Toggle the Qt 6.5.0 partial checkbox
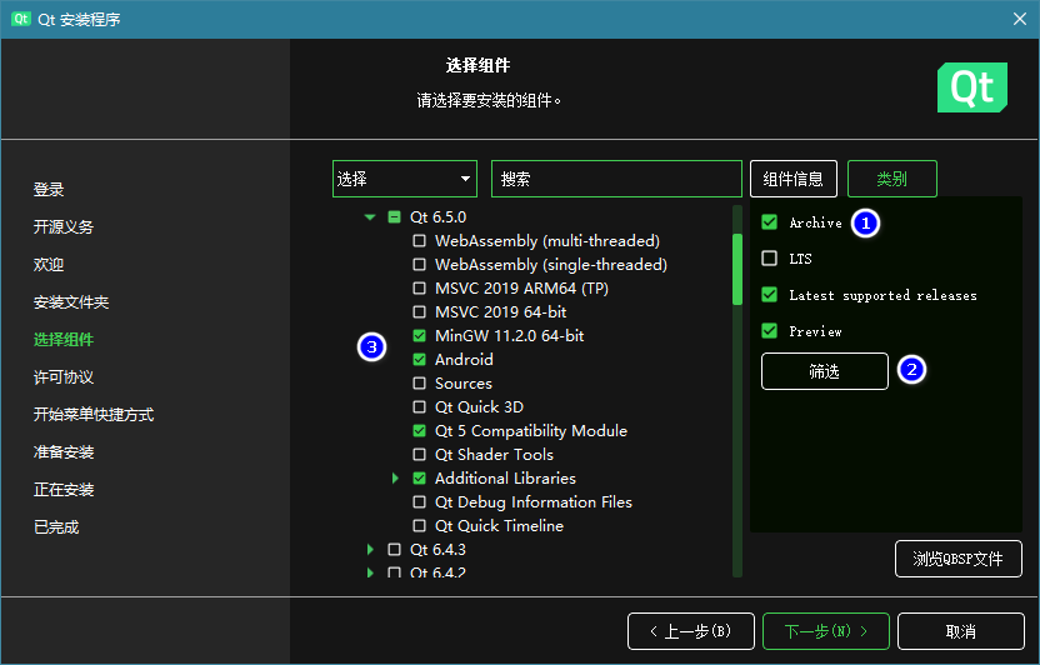This screenshot has height=665, width=1040. 394,217
